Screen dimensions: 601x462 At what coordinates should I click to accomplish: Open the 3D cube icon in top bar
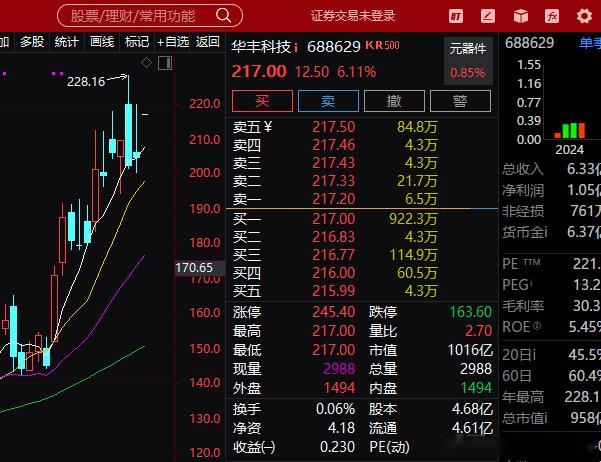(x=520, y=16)
